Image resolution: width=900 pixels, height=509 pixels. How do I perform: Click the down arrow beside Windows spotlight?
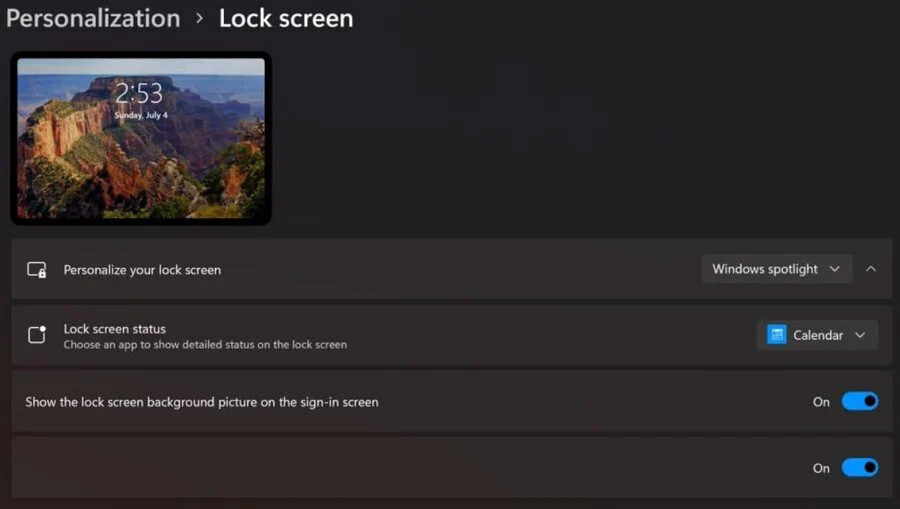pos(835,269)
